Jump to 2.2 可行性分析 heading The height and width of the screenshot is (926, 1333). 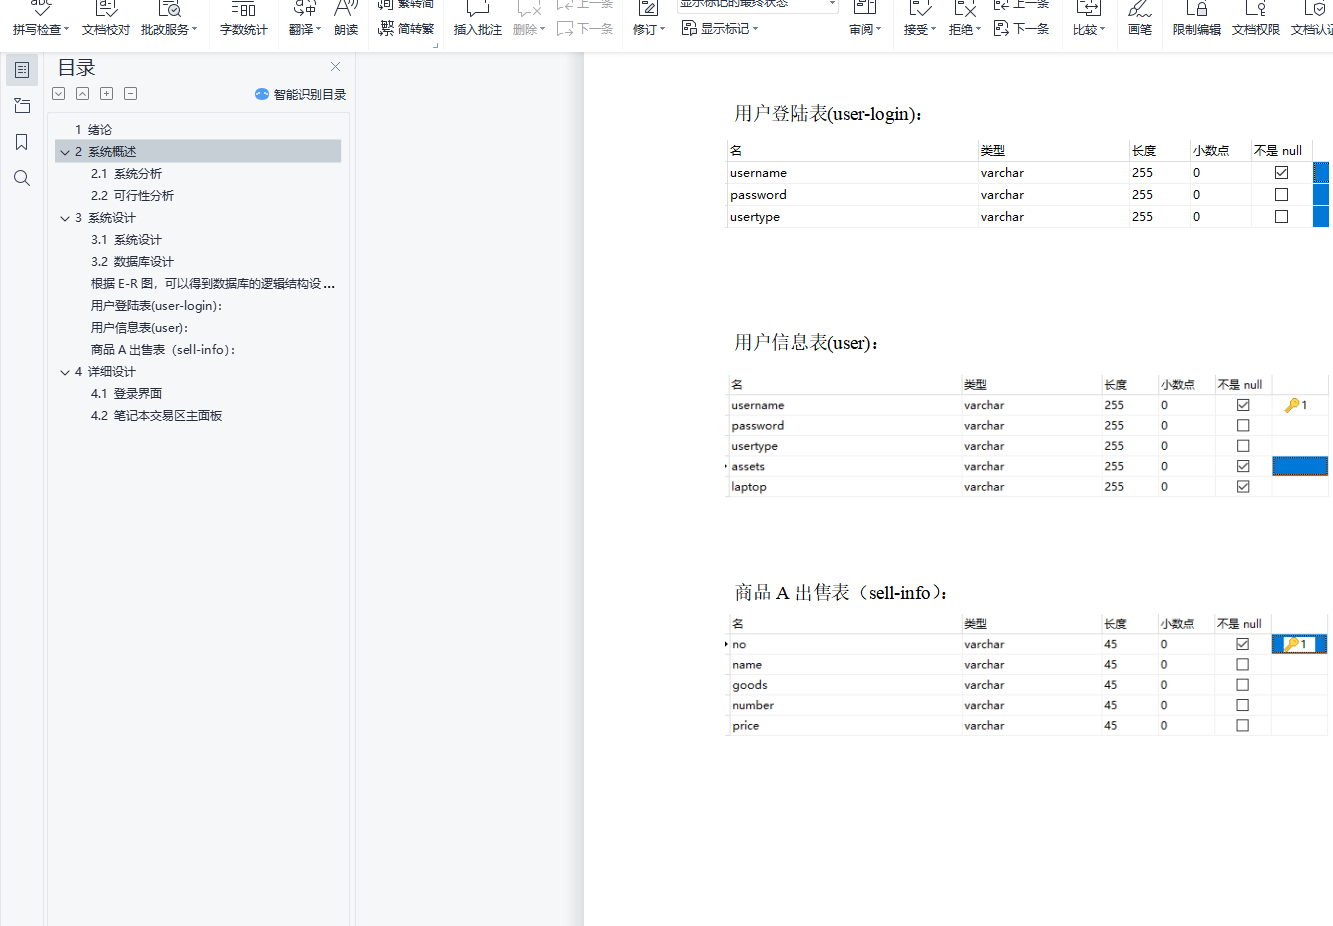click(132, 196)
